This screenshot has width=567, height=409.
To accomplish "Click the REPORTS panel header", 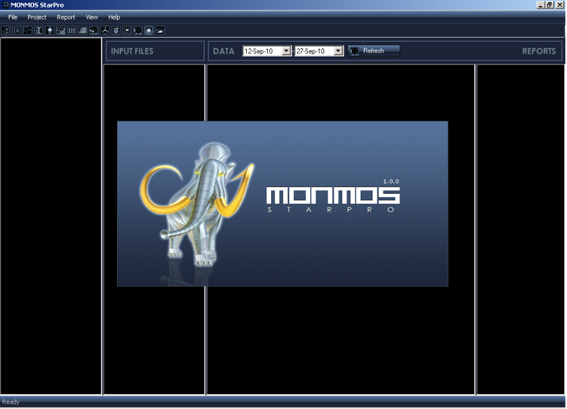I will click(x=538, y=51).
